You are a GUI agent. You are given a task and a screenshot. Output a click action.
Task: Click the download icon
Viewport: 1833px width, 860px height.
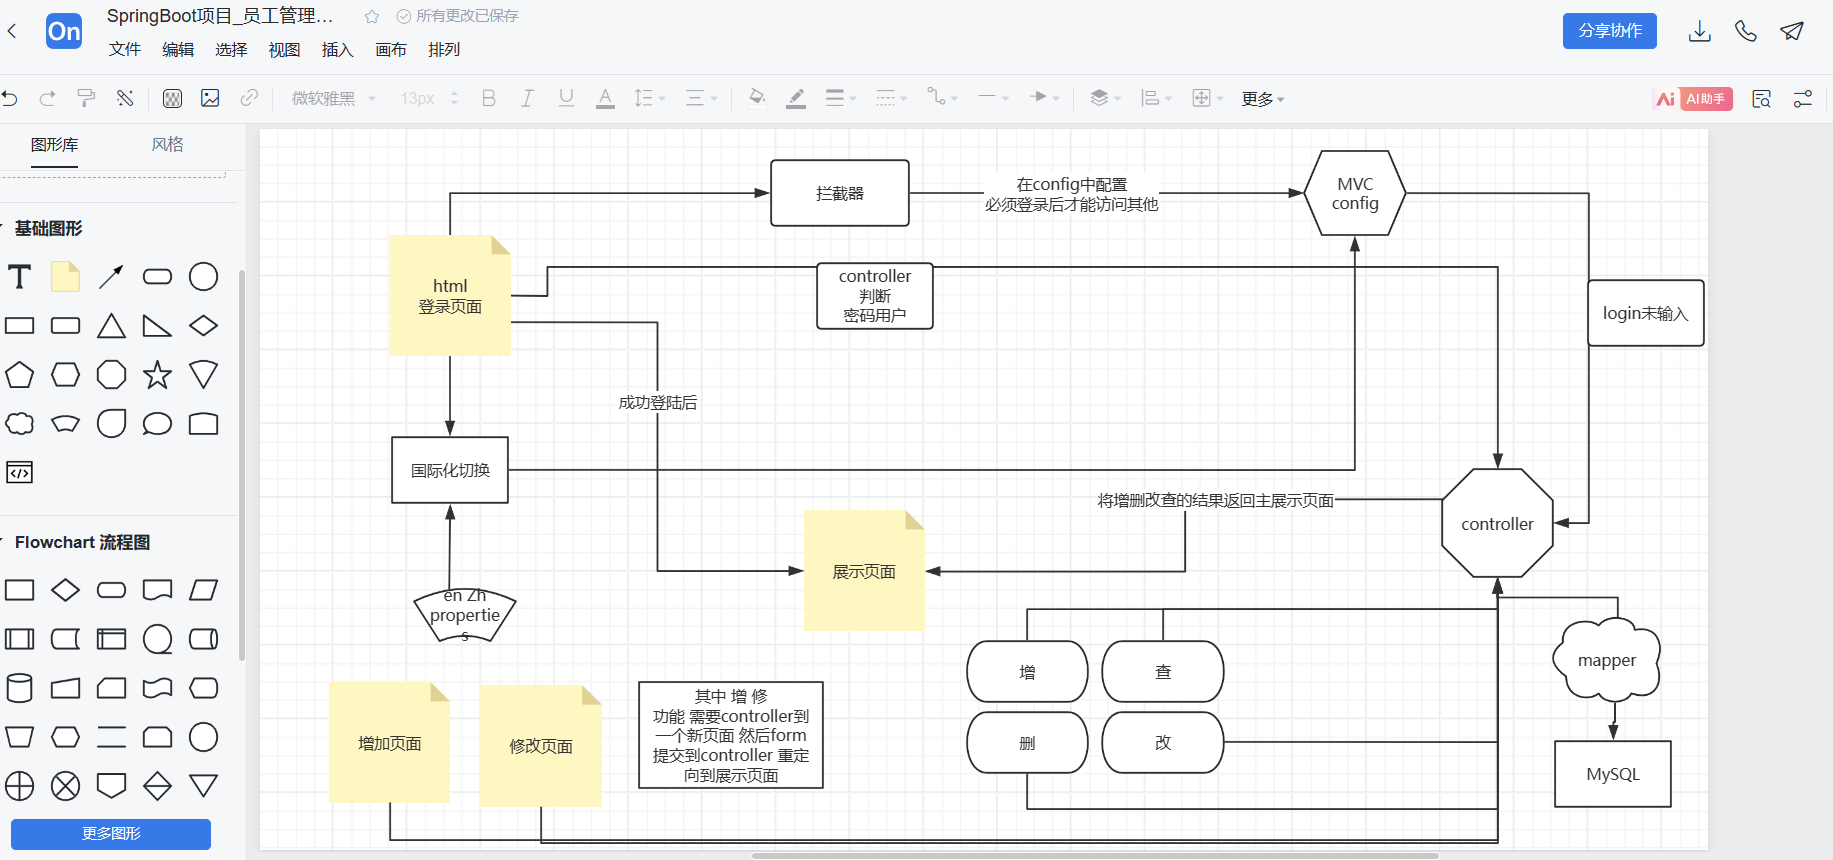[1700, 31]
